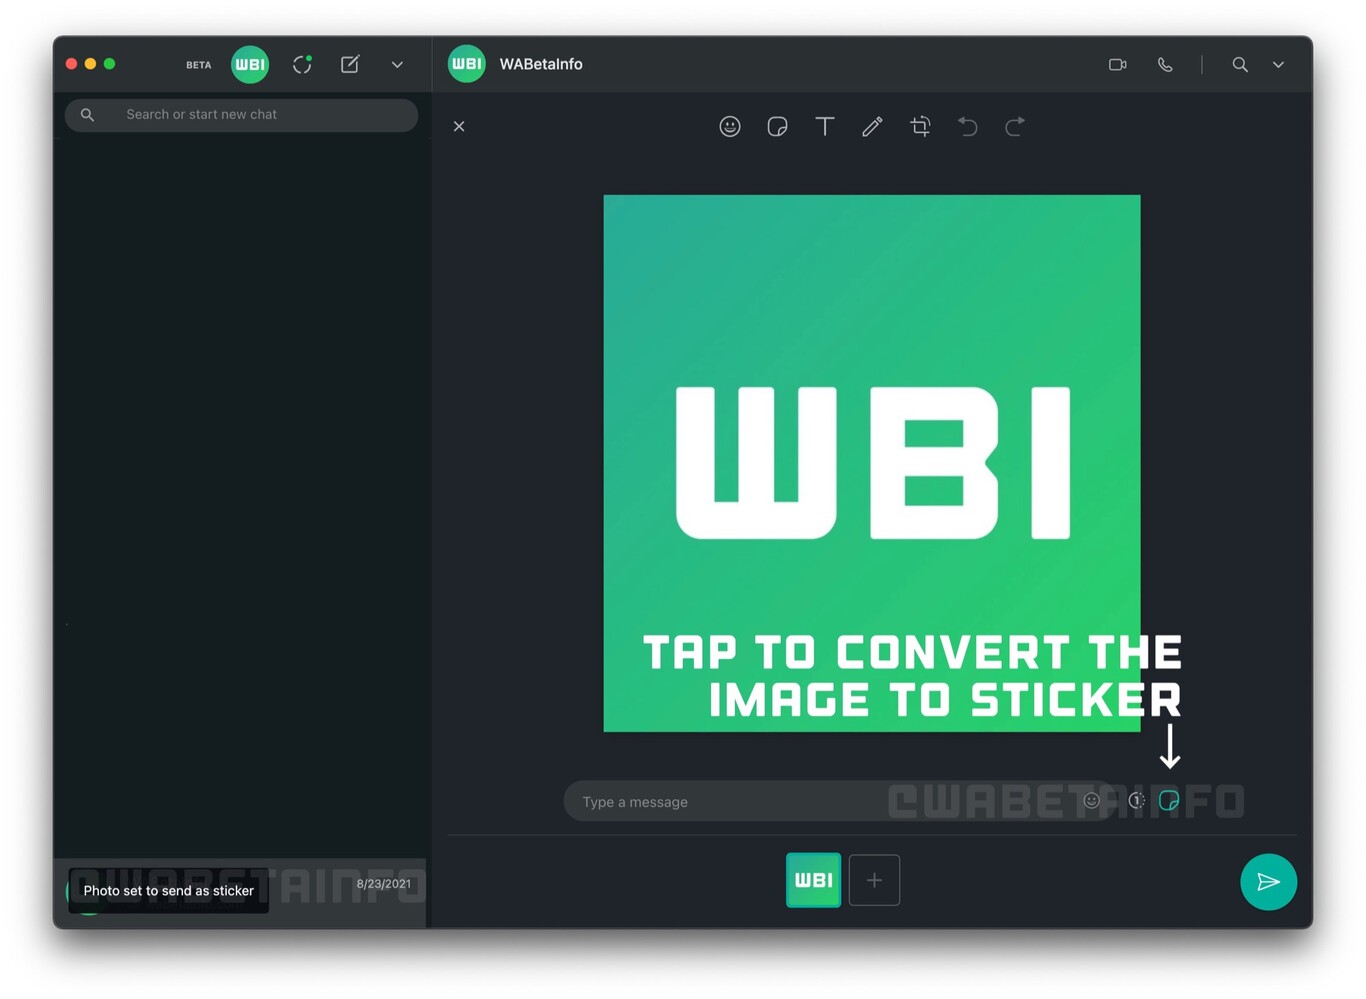Screen dimensions: 1366x999
Task: Start a voice call with WABetaInfo
Action: coord(1164,64)
